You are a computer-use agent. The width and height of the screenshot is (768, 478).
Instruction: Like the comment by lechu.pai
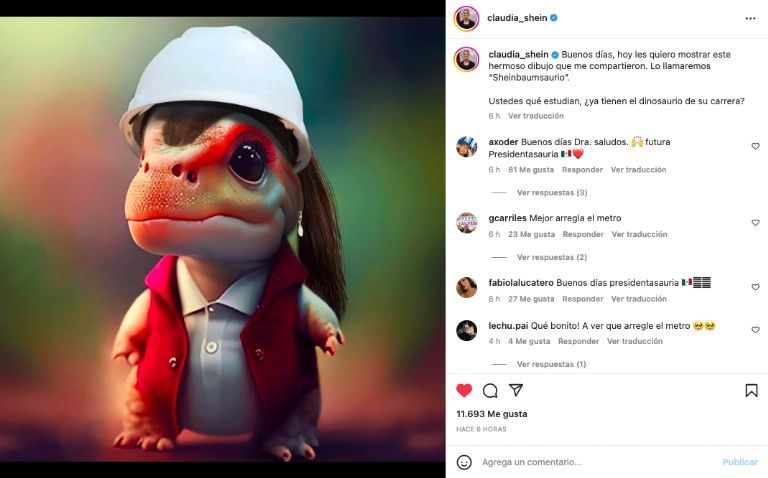(755, 330)
